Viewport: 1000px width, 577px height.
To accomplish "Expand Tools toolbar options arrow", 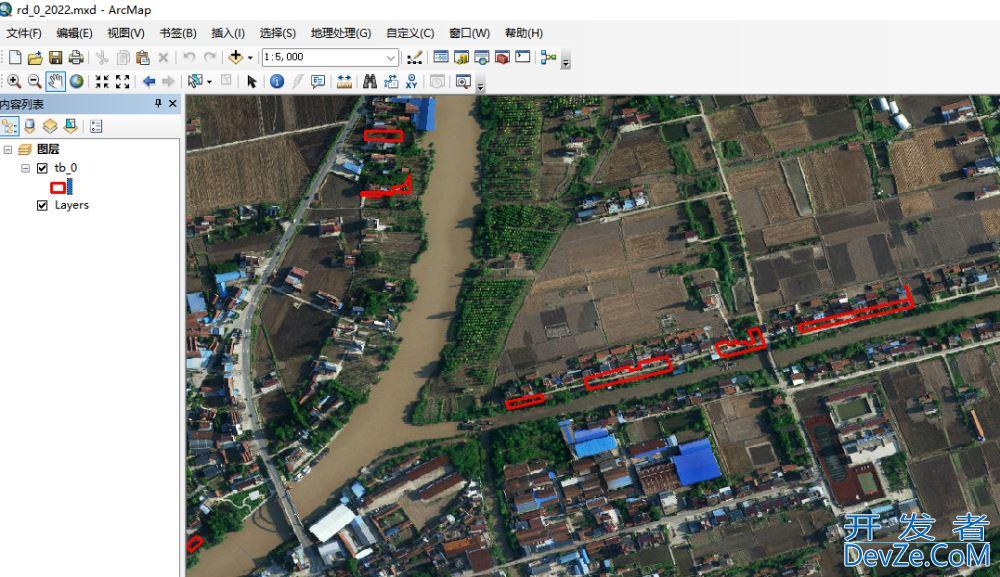I will [481, 85].
